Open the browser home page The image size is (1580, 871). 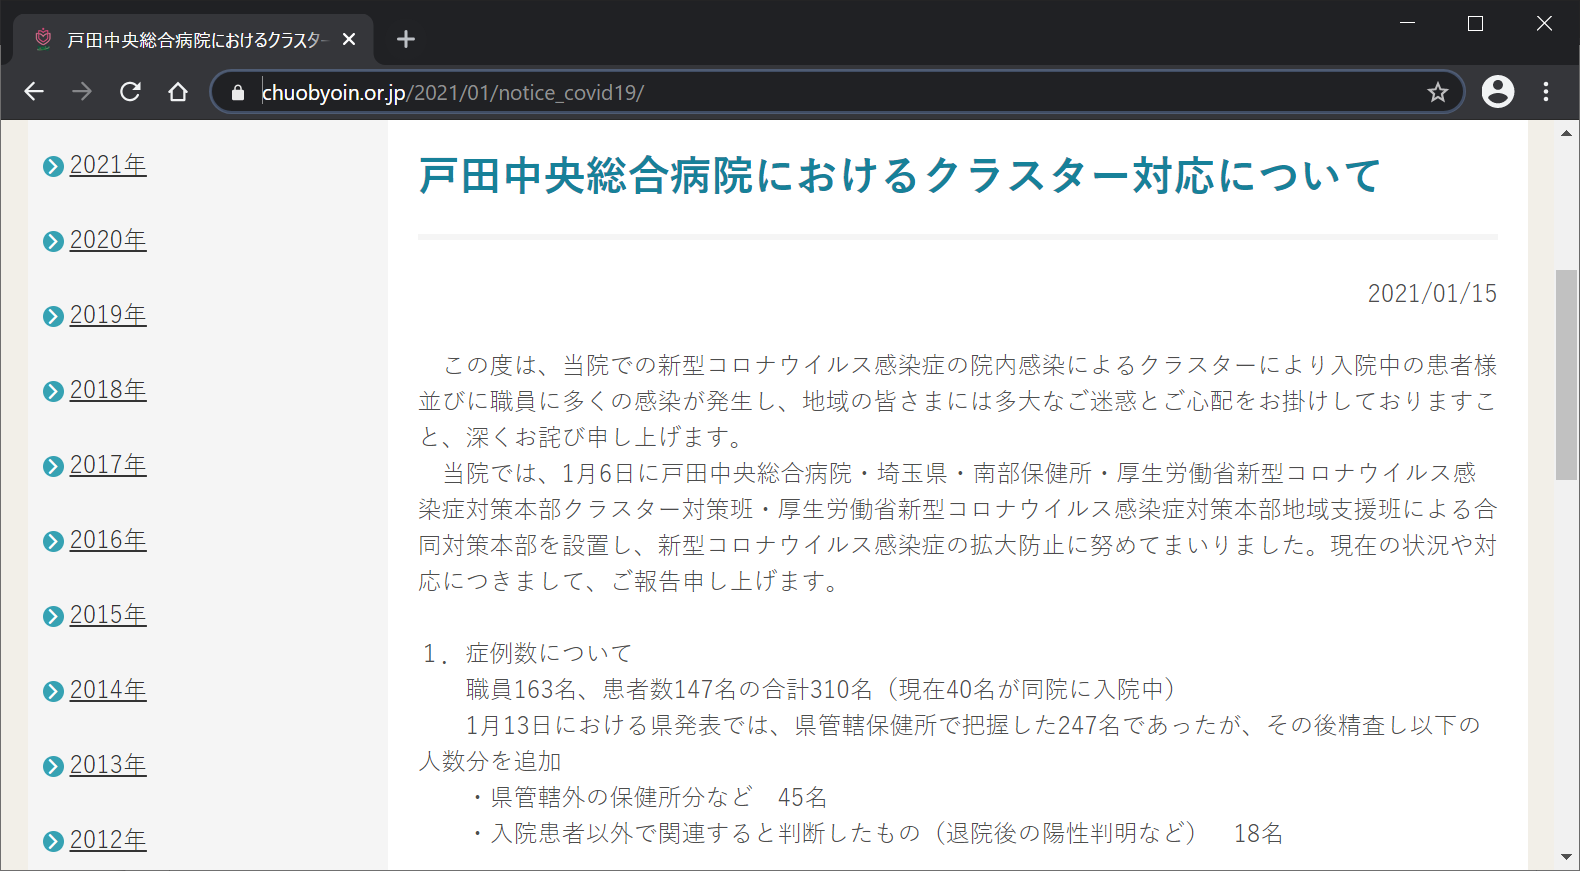click(178, 92)
